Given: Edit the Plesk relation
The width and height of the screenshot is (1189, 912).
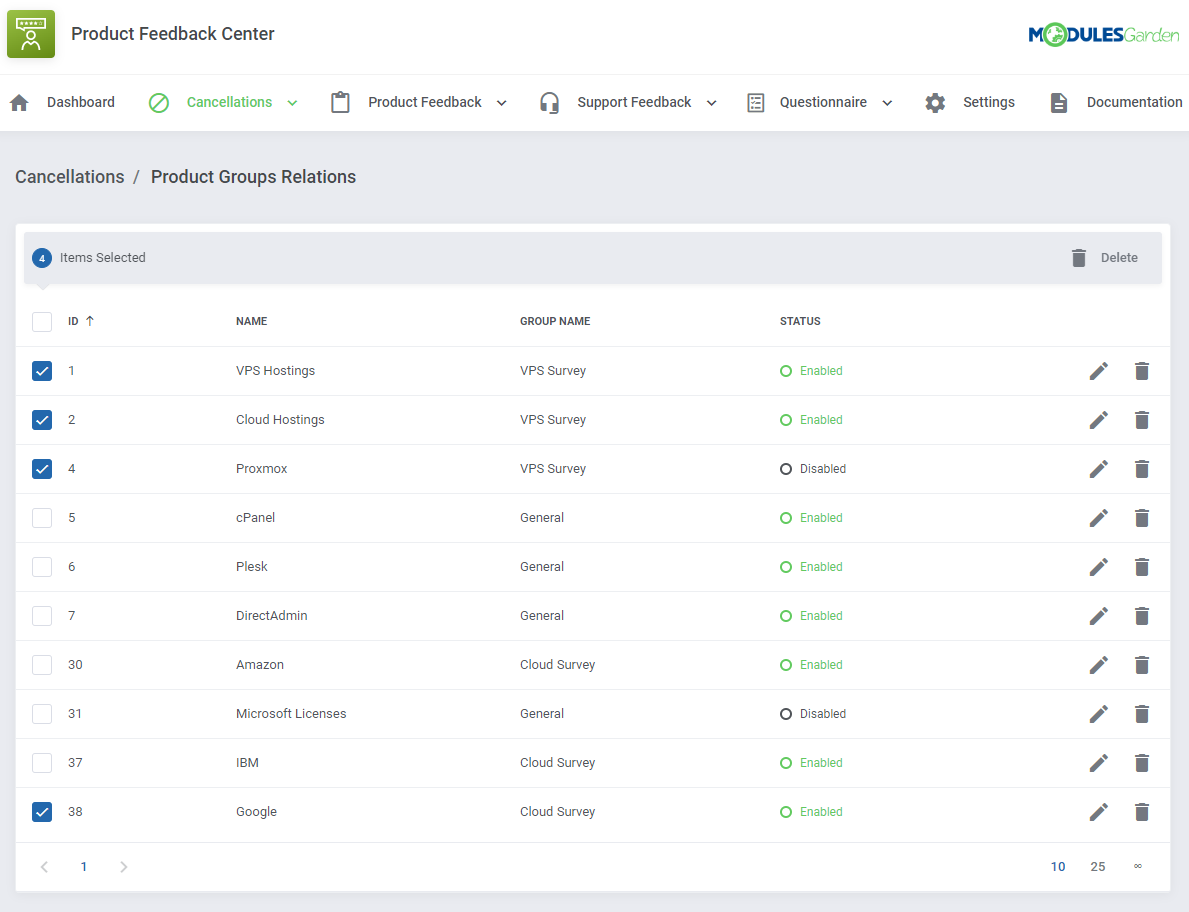Looking at the screenshot, I should pos(1099,567).
